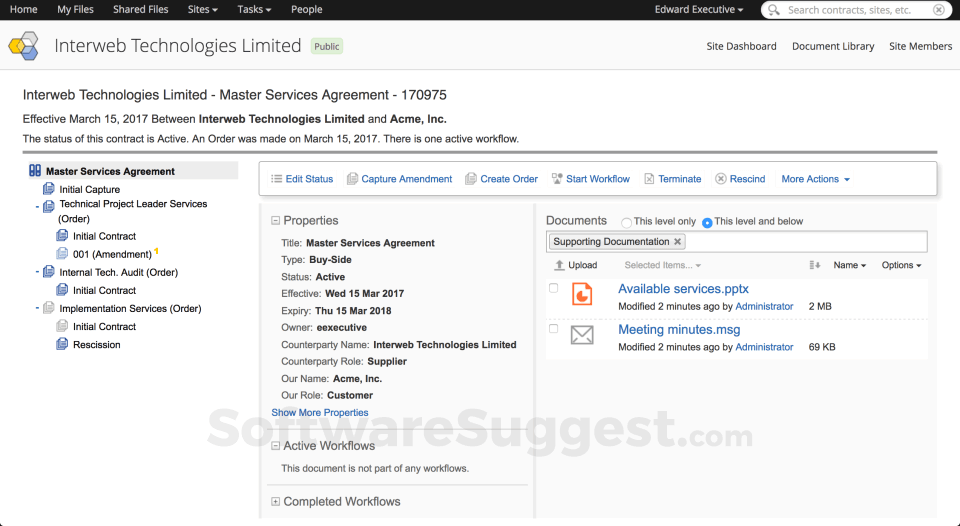Click the Meeting minutes envelope icon

pyautogui.click(x=582, y=335)
